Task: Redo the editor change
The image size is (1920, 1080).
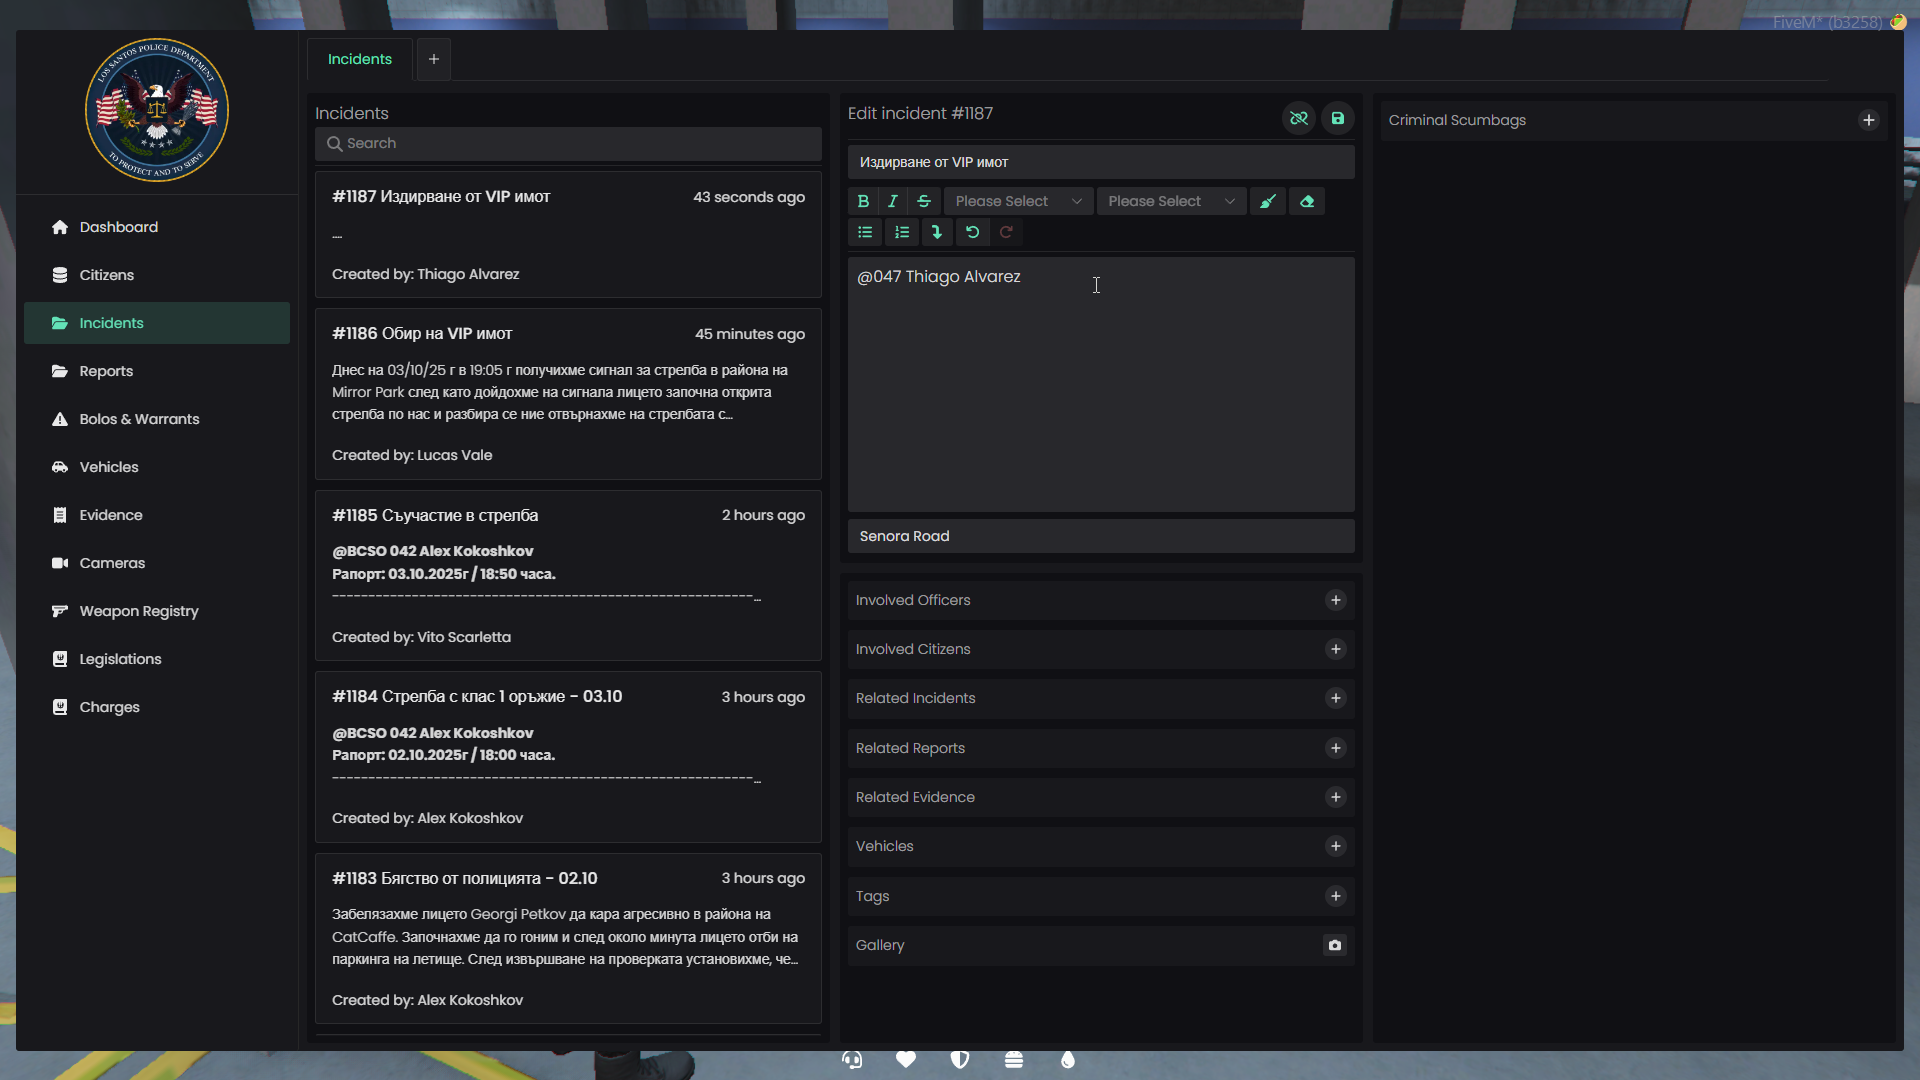Action: (1006, 232)
